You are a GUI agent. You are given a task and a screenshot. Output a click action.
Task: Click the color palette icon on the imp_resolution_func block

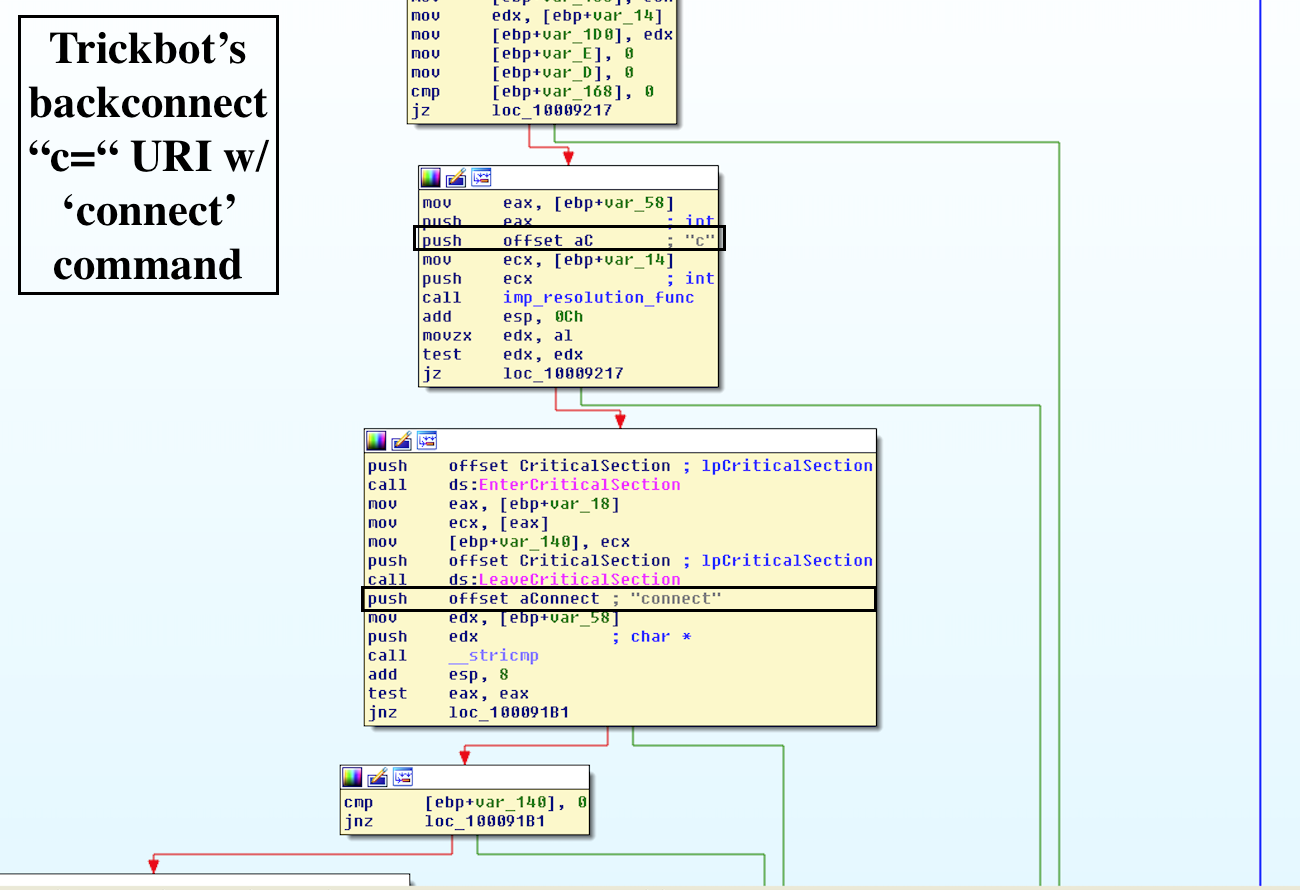(431, 177)
